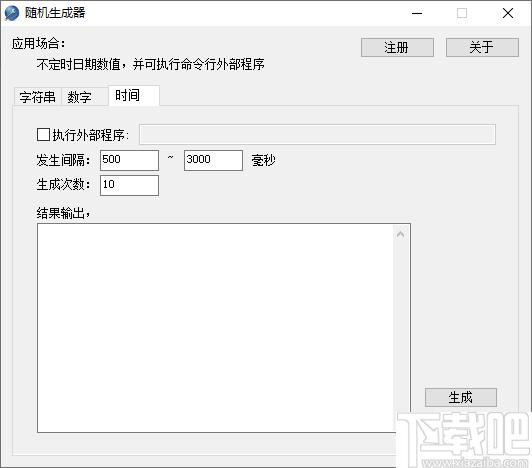Click the 发生间隔 label
The width and height of the screenshot is (532, 468).
click(x=63, y=160)
